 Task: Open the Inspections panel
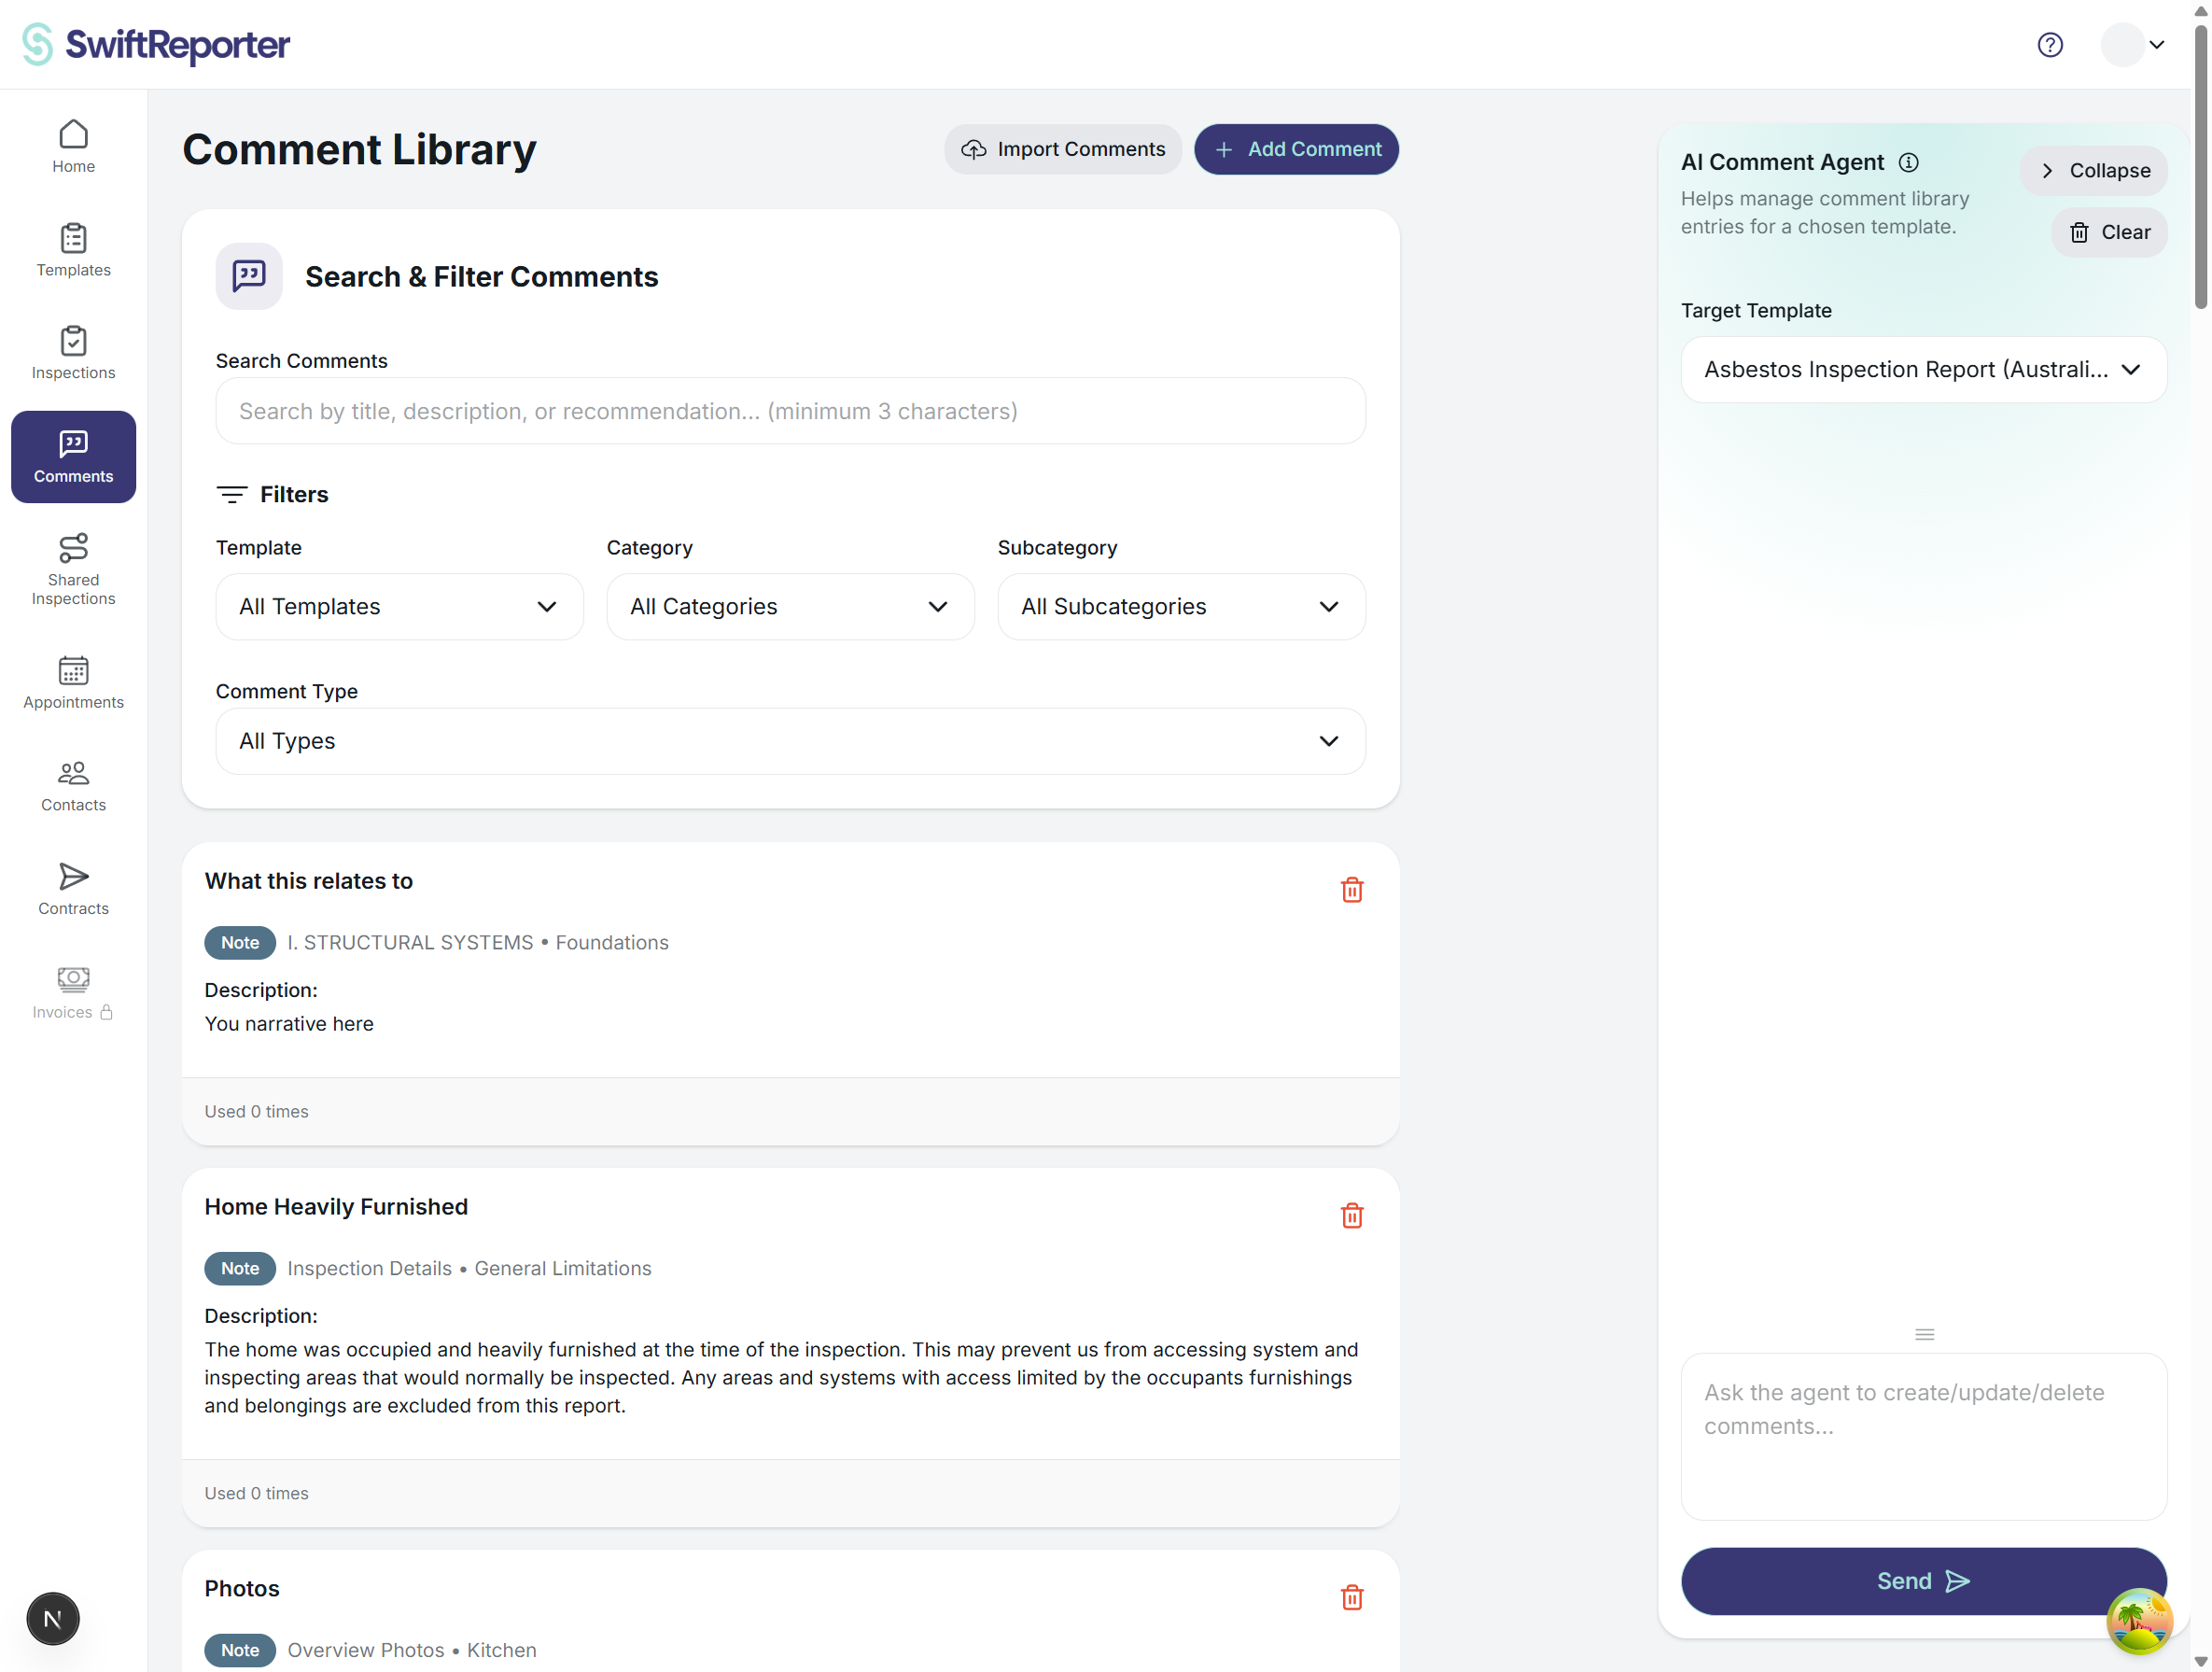point(72,352)
